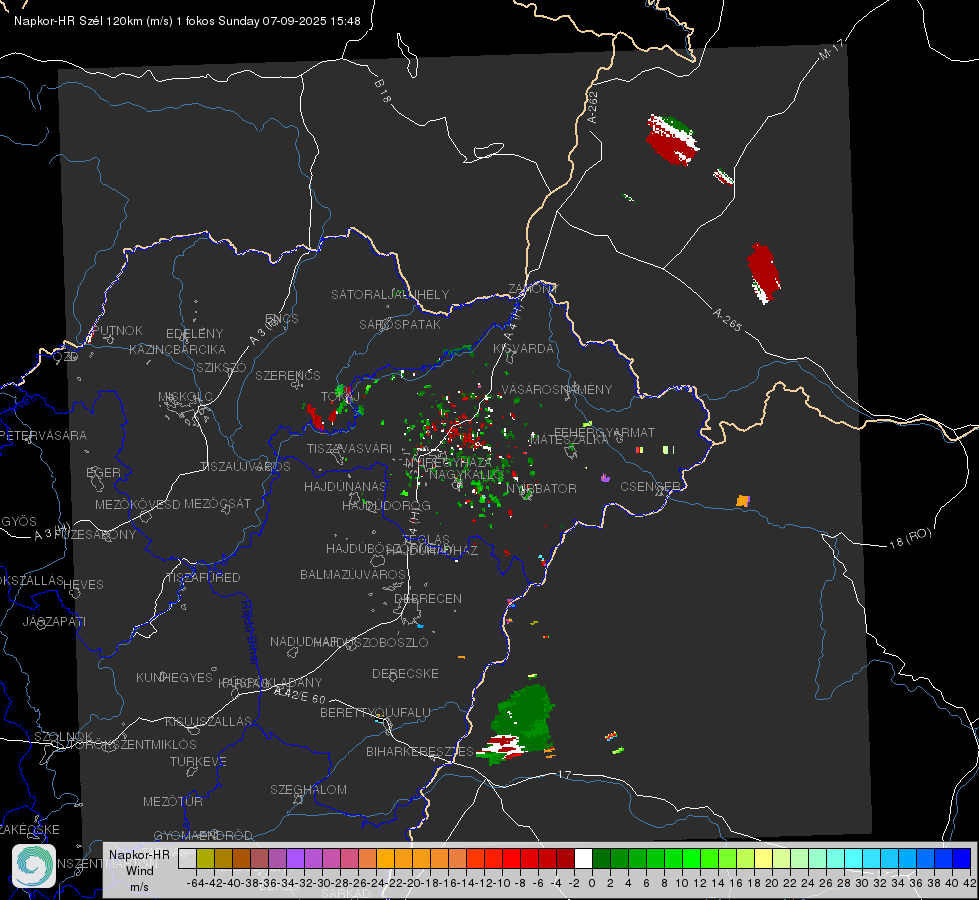
Task: Click the dark red echo beside A-265 label
Action: click(x=764, y=273)
